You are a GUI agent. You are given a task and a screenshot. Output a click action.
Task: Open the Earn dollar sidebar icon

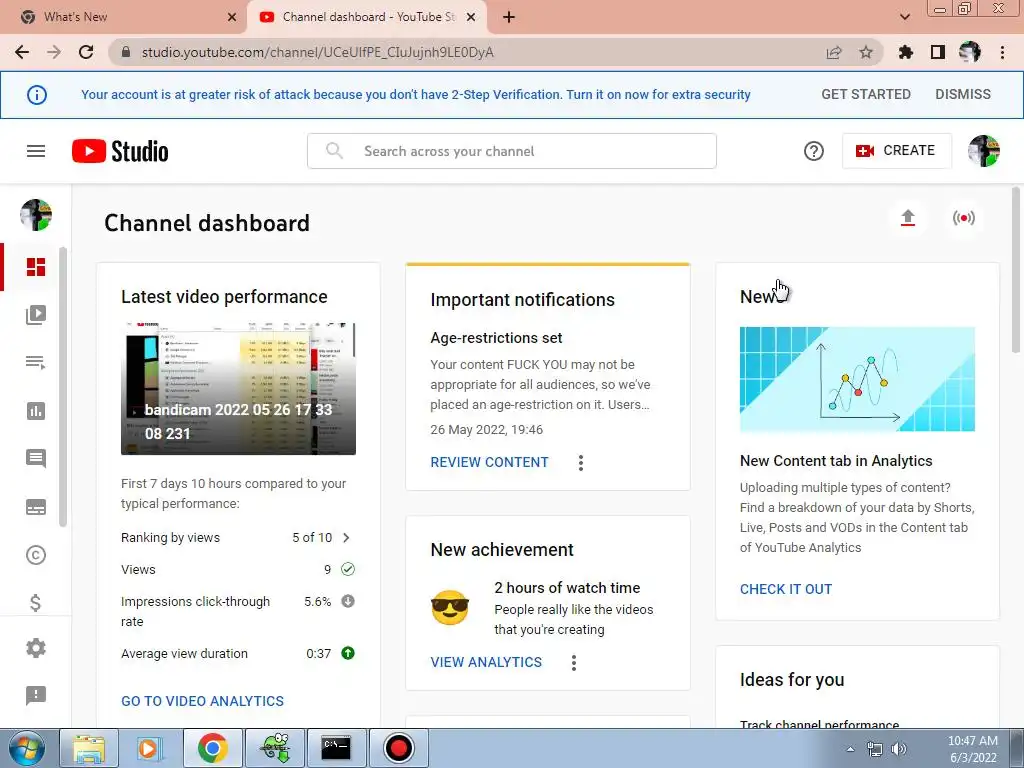click(x=36, y=602)
